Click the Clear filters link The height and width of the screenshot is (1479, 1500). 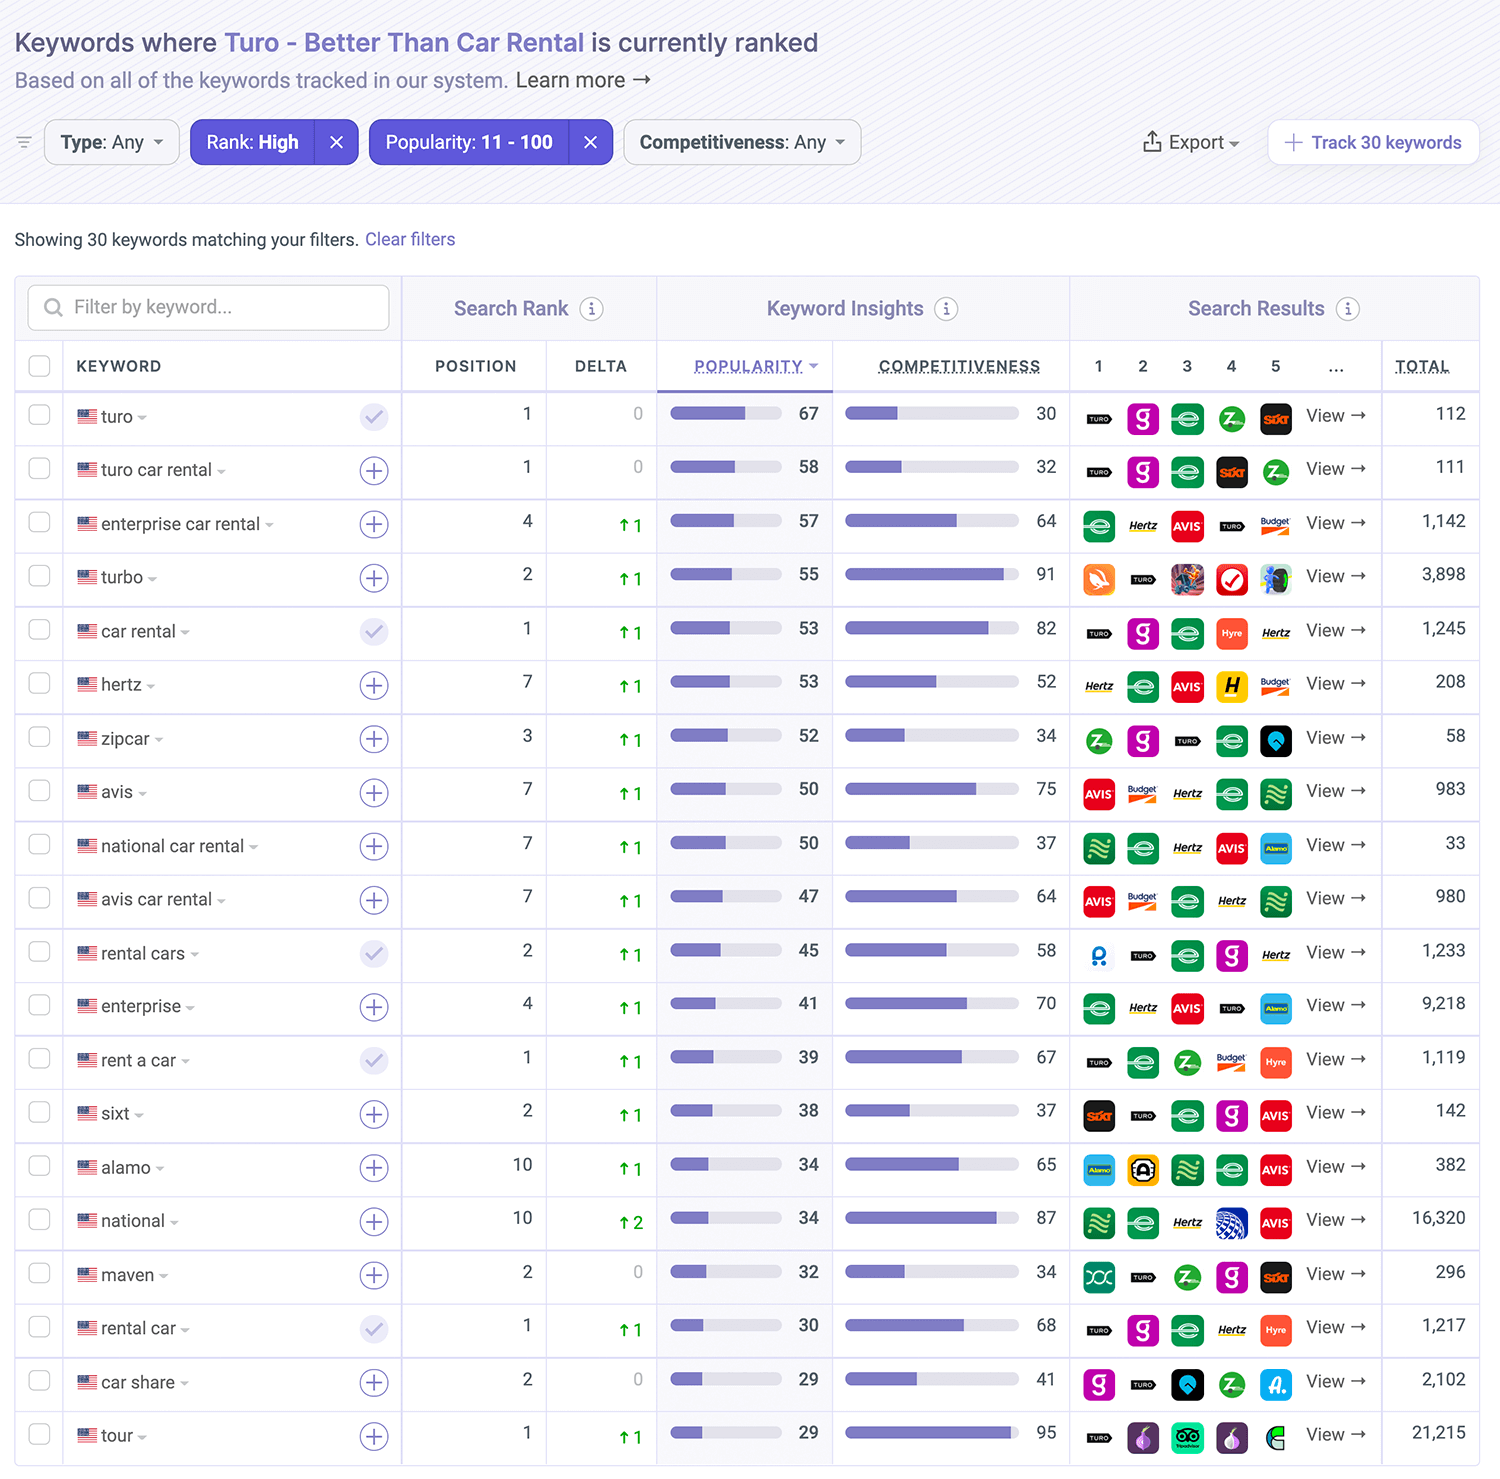pos(410,239)
